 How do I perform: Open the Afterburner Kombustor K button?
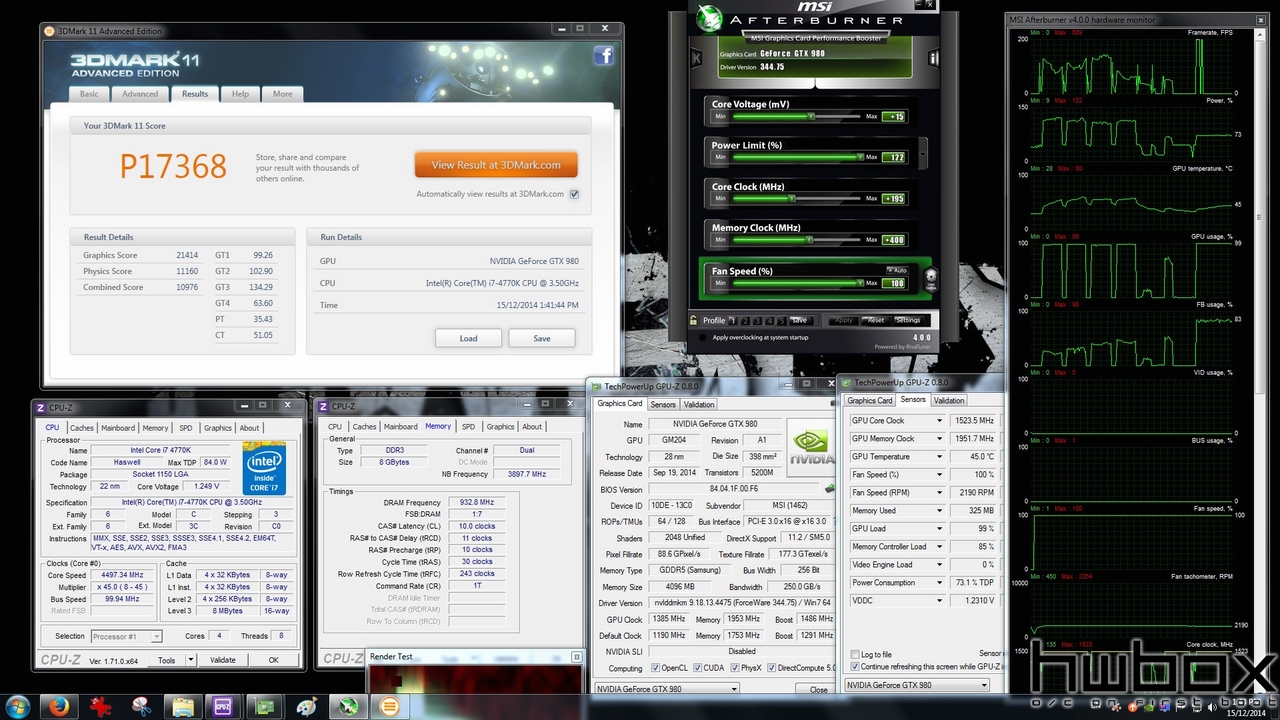click(696, 59)
